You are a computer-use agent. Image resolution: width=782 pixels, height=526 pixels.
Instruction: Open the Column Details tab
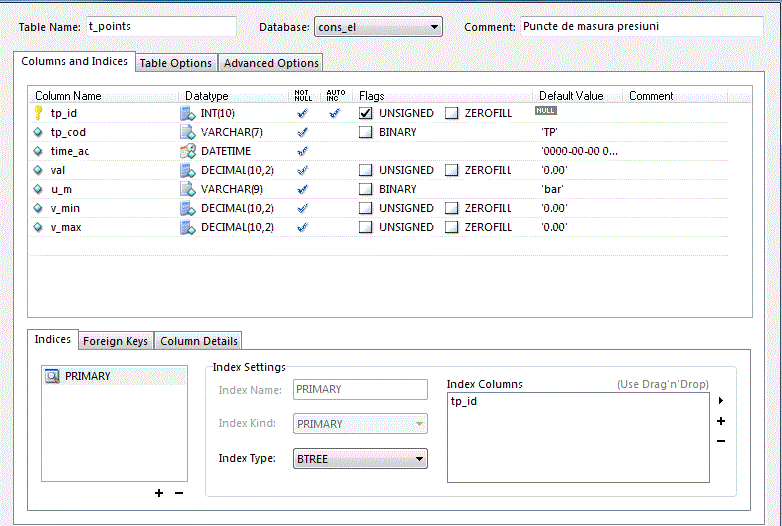(199, 341)
